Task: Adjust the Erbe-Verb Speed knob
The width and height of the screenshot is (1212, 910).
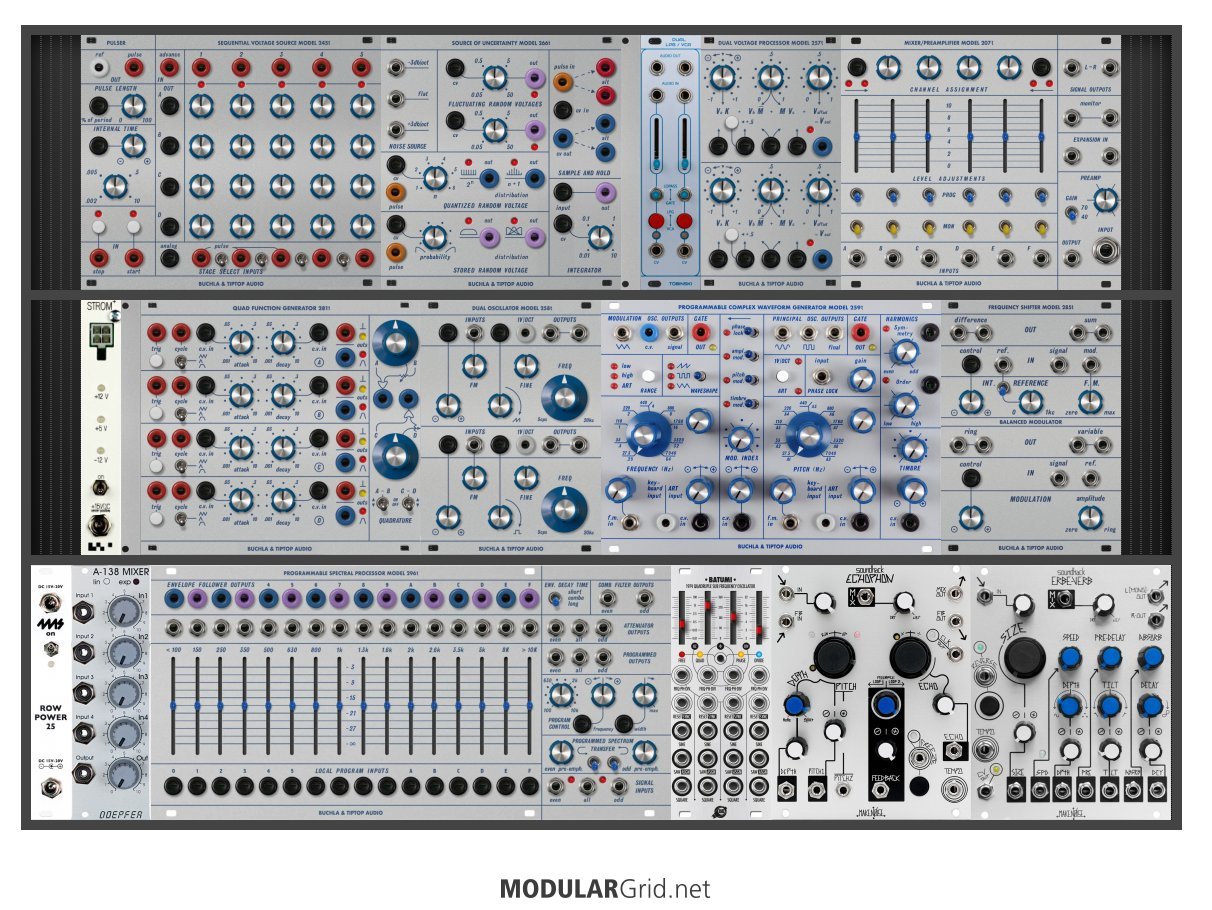Action: coord(1069,658)
